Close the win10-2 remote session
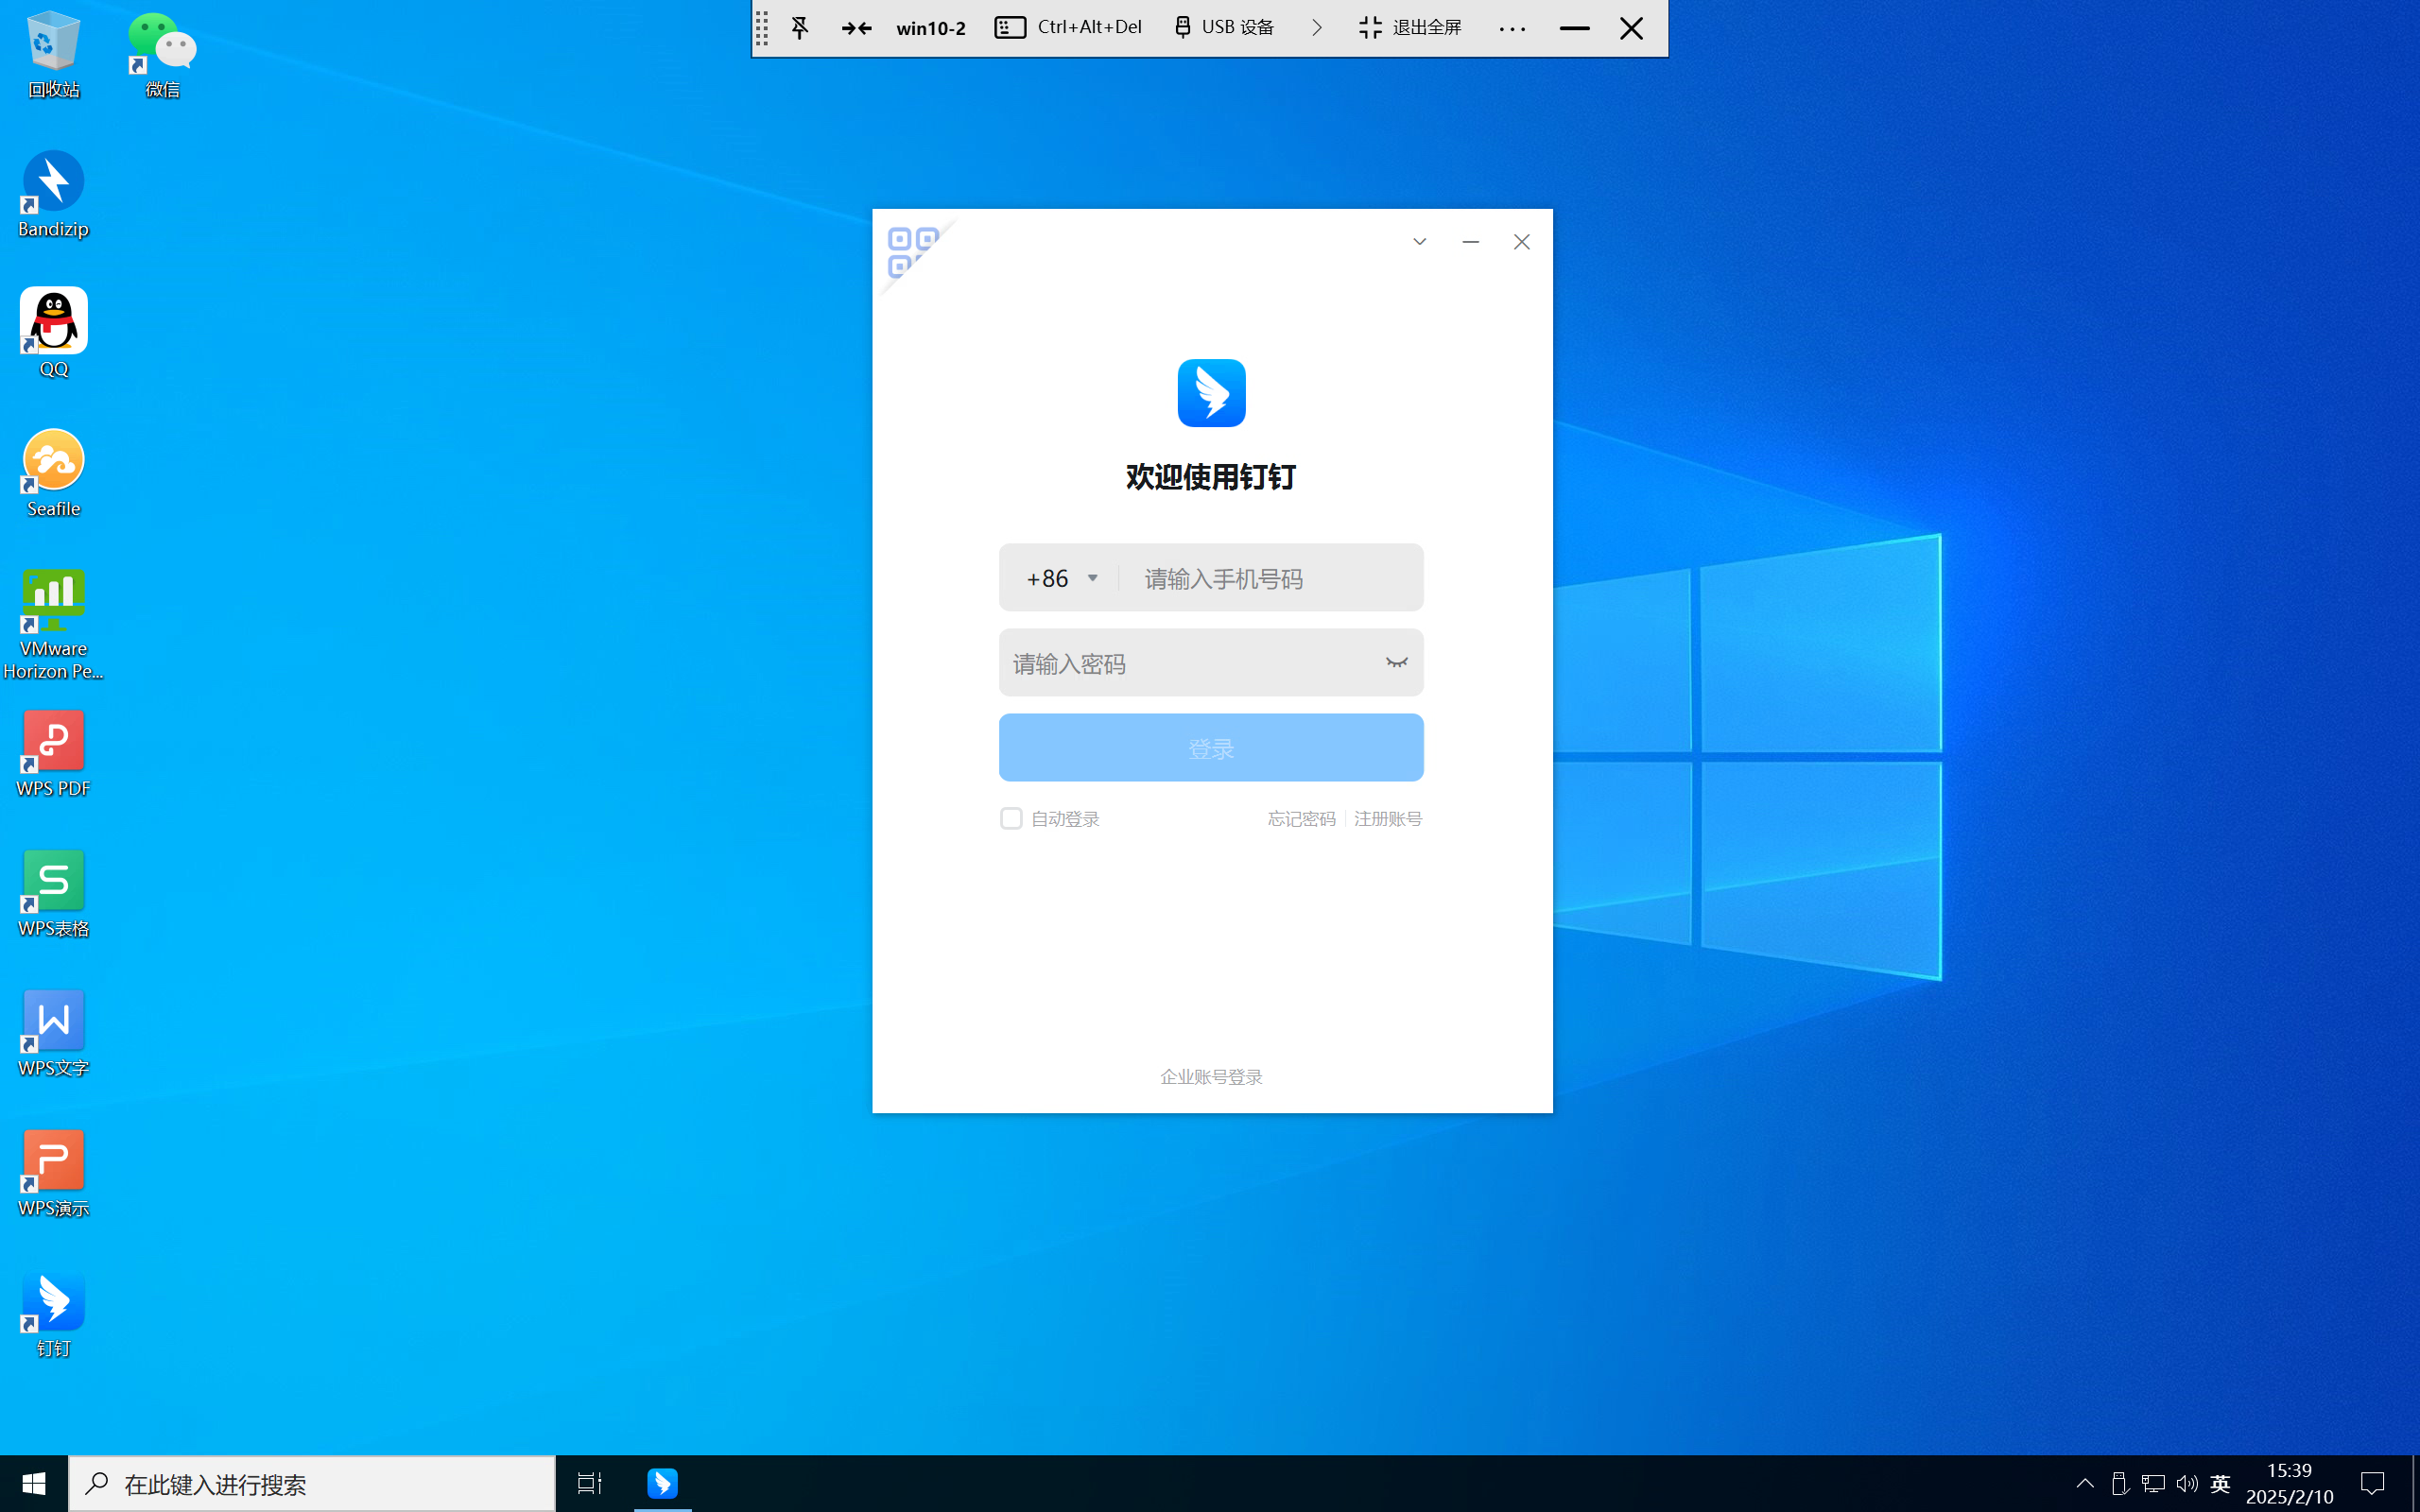2420x1512 pixels. [1631, 28]
